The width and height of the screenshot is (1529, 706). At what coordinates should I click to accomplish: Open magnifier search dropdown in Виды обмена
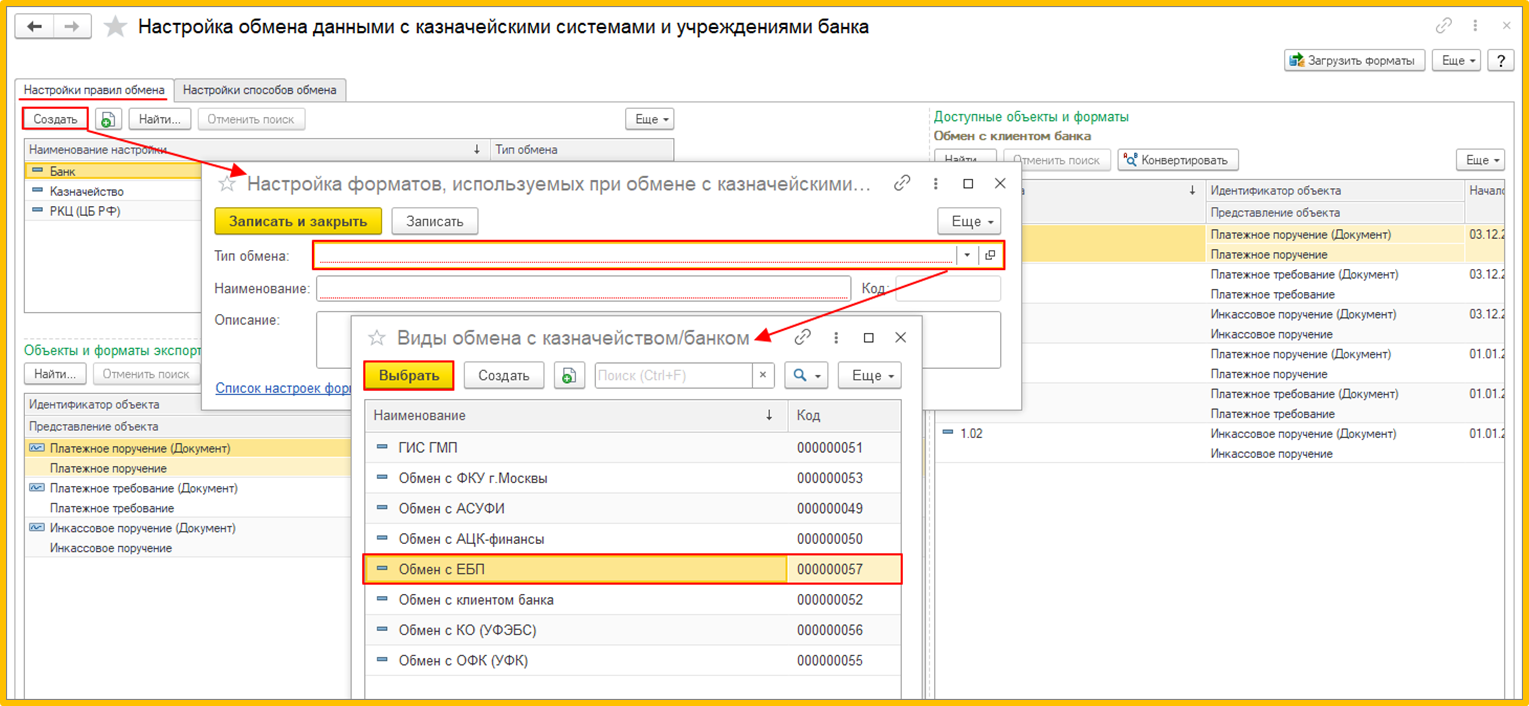click(806, 375)
